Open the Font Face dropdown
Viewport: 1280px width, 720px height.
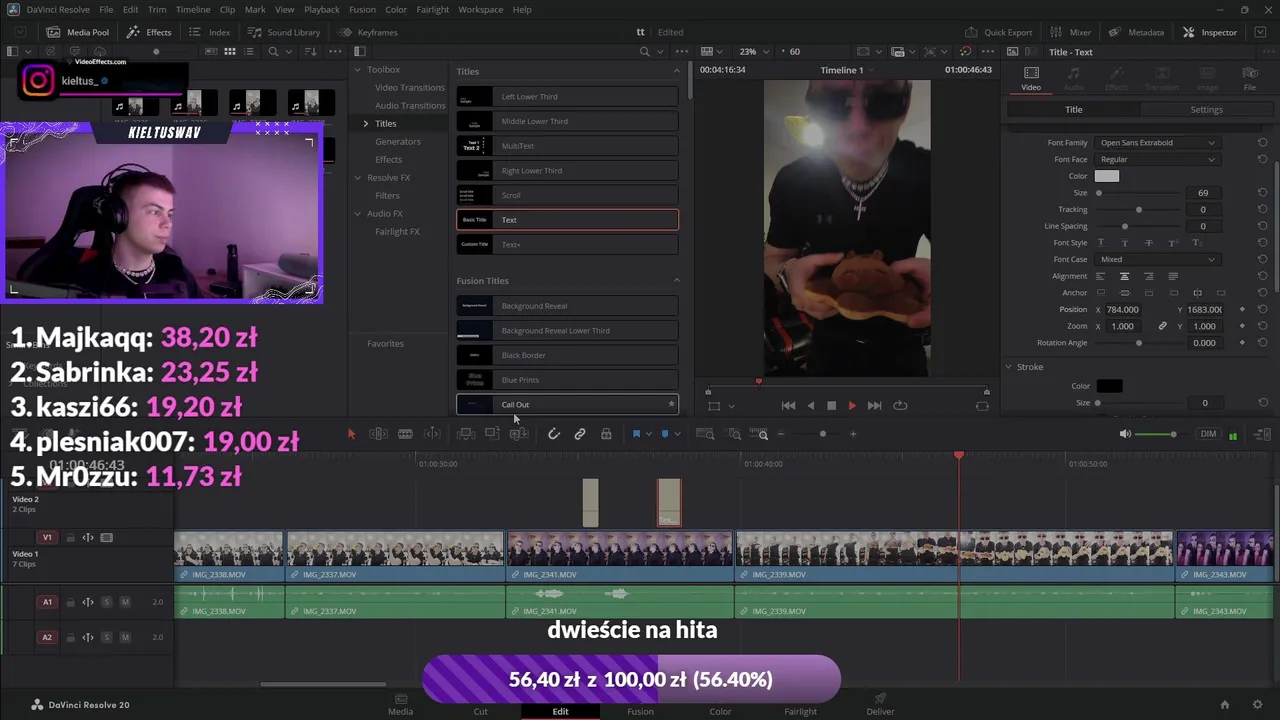1157,160
